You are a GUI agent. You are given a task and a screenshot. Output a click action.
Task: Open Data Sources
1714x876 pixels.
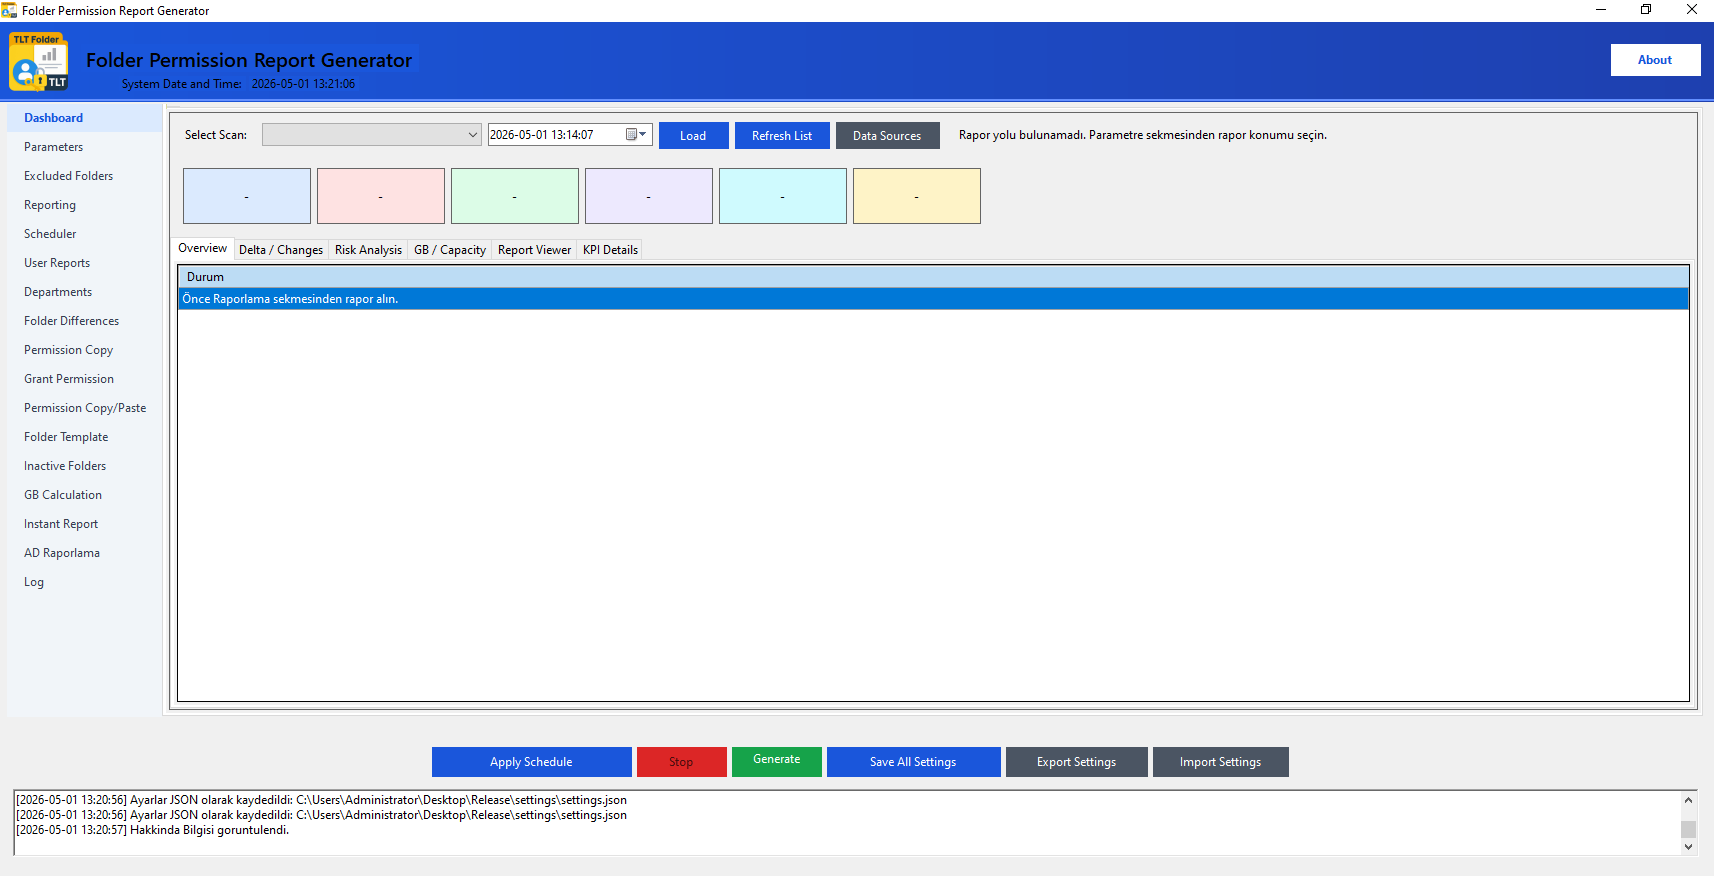[x=887, y=136]
